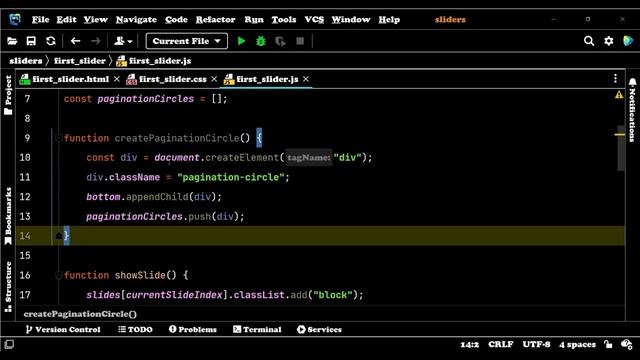Open the File menu
The width and height of the screenshot is (640, 360).
click(40, 20)
